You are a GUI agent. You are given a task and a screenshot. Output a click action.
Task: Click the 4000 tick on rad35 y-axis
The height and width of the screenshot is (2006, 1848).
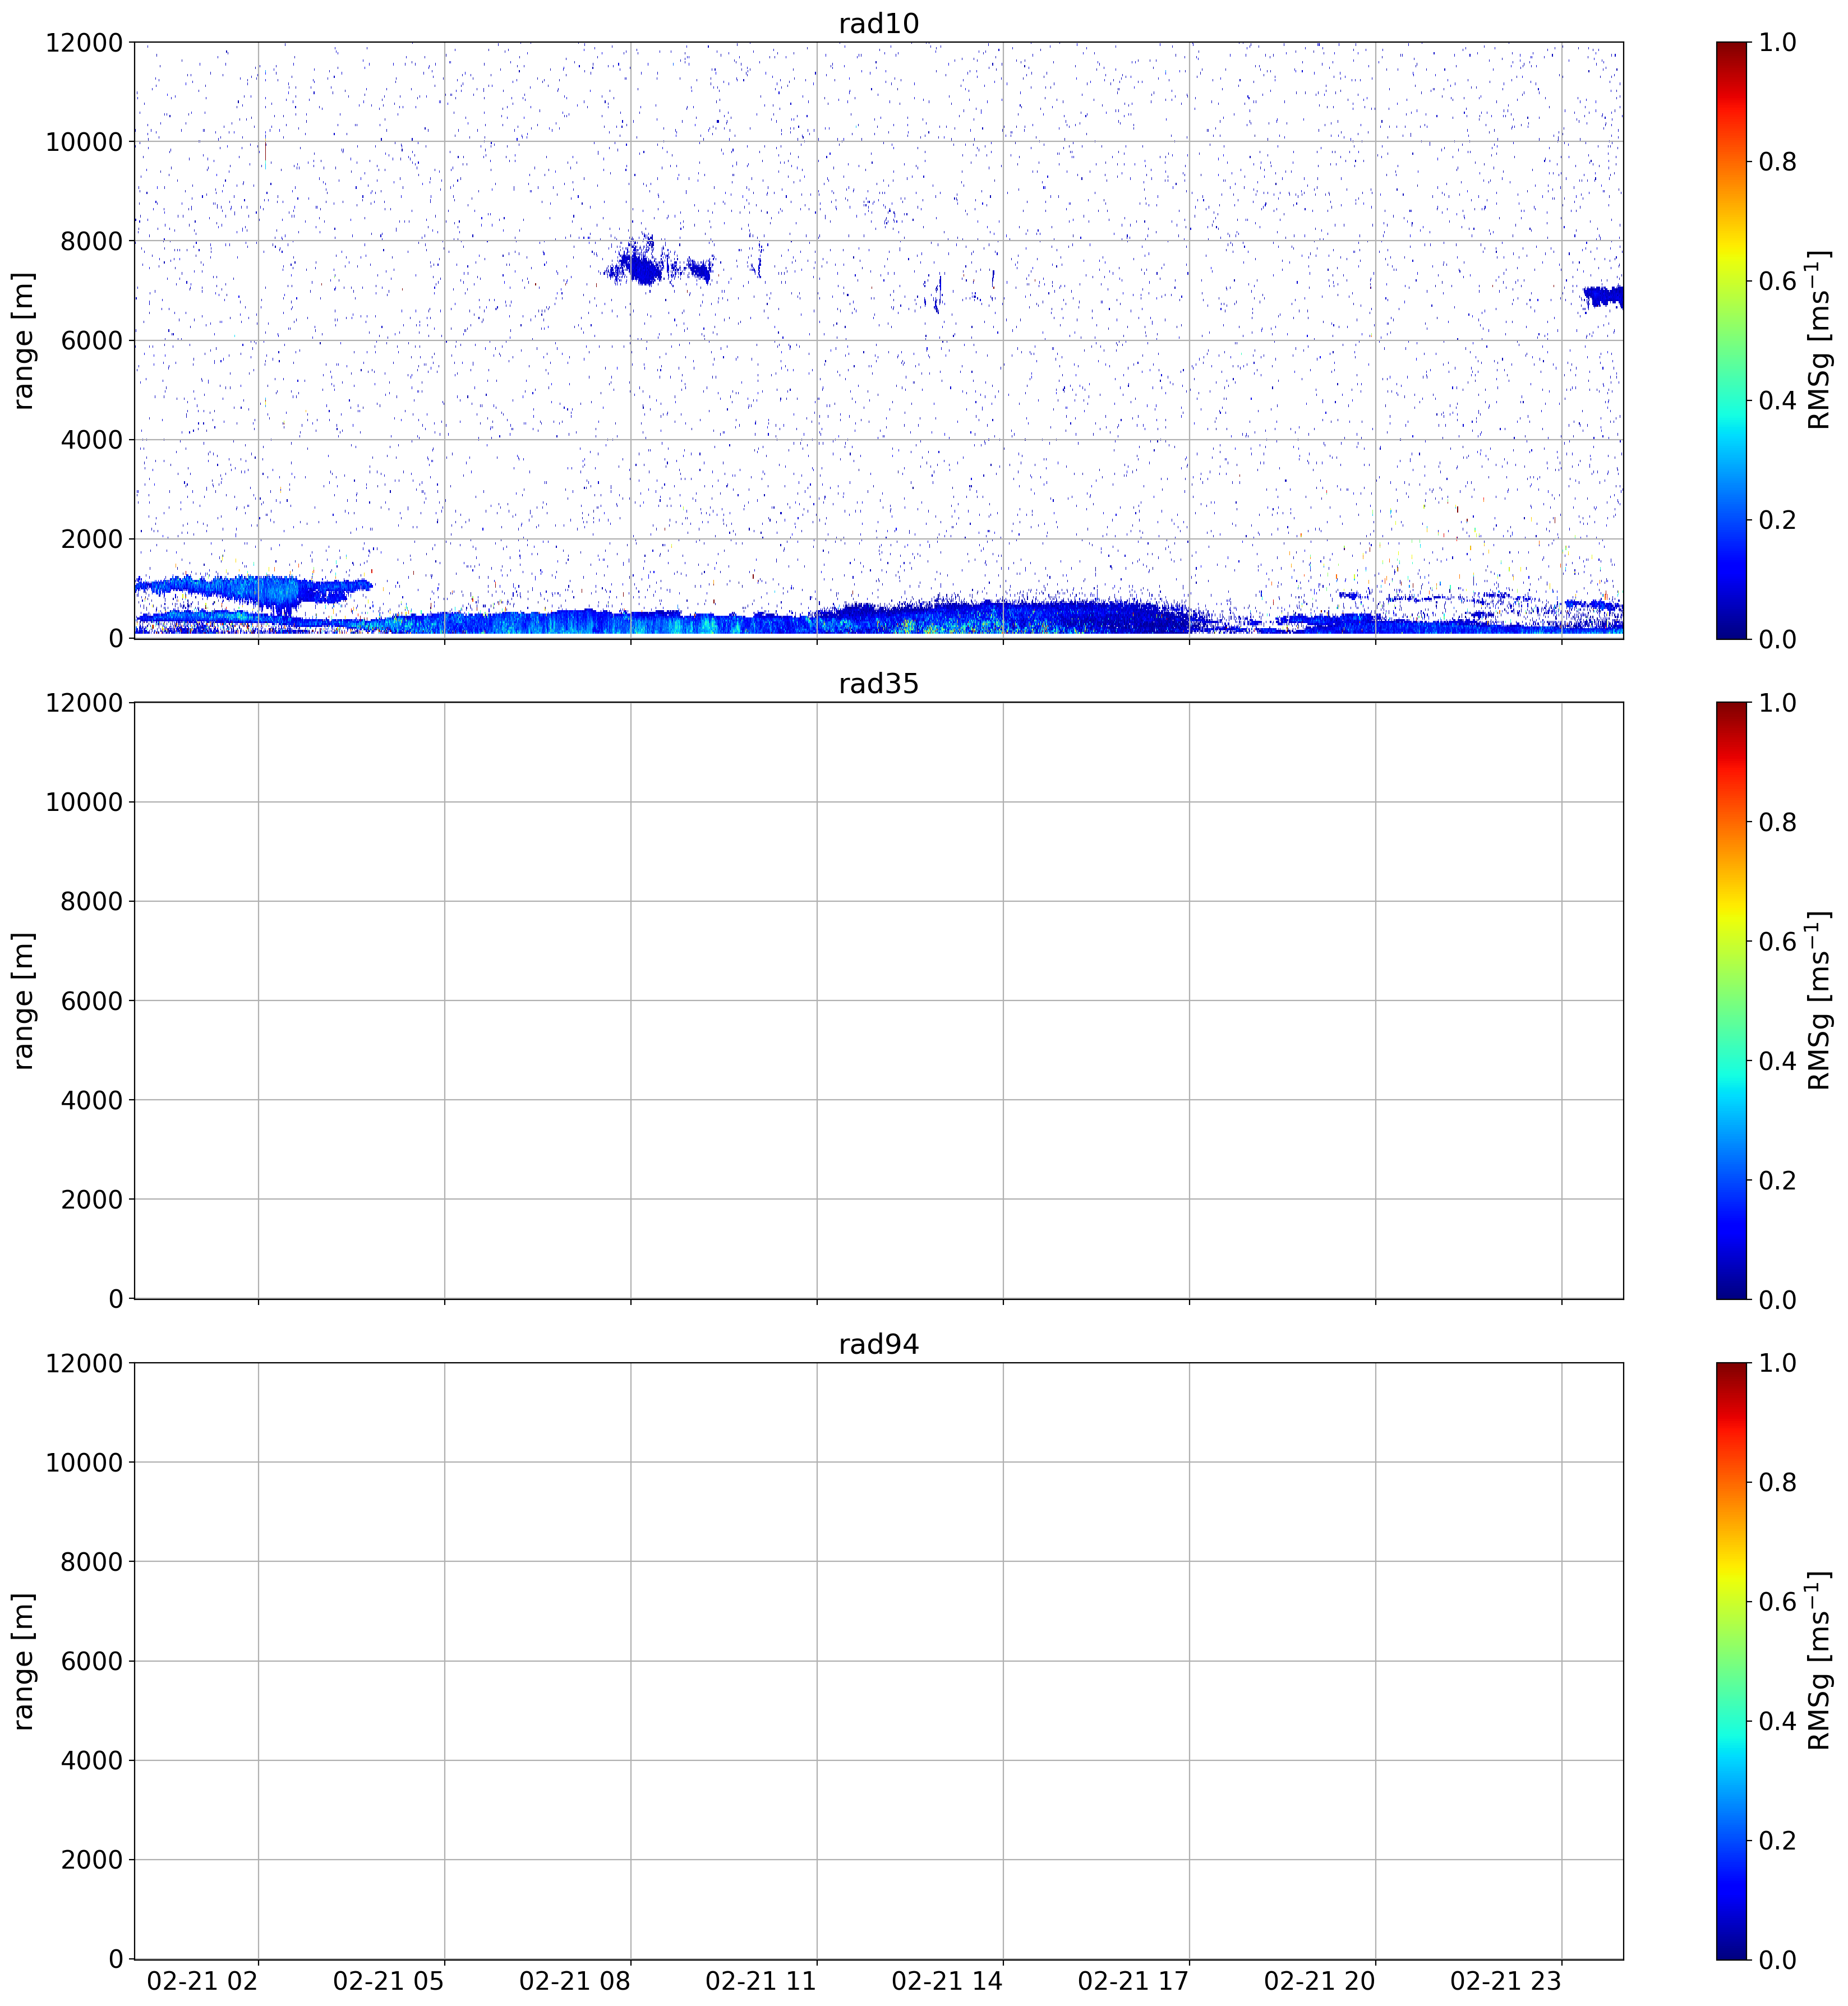[x=91, y=1100]
